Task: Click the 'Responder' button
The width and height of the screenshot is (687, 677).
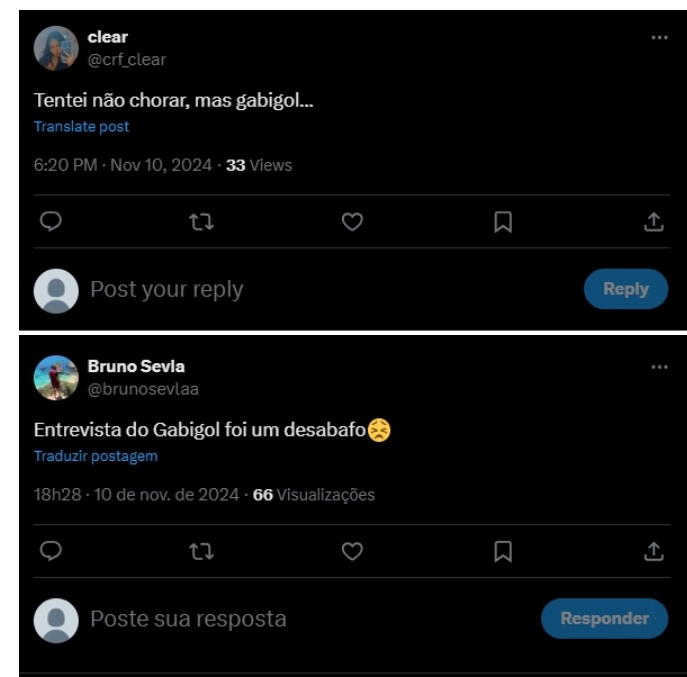Action: pyautogui.click(x=604, y=618)
